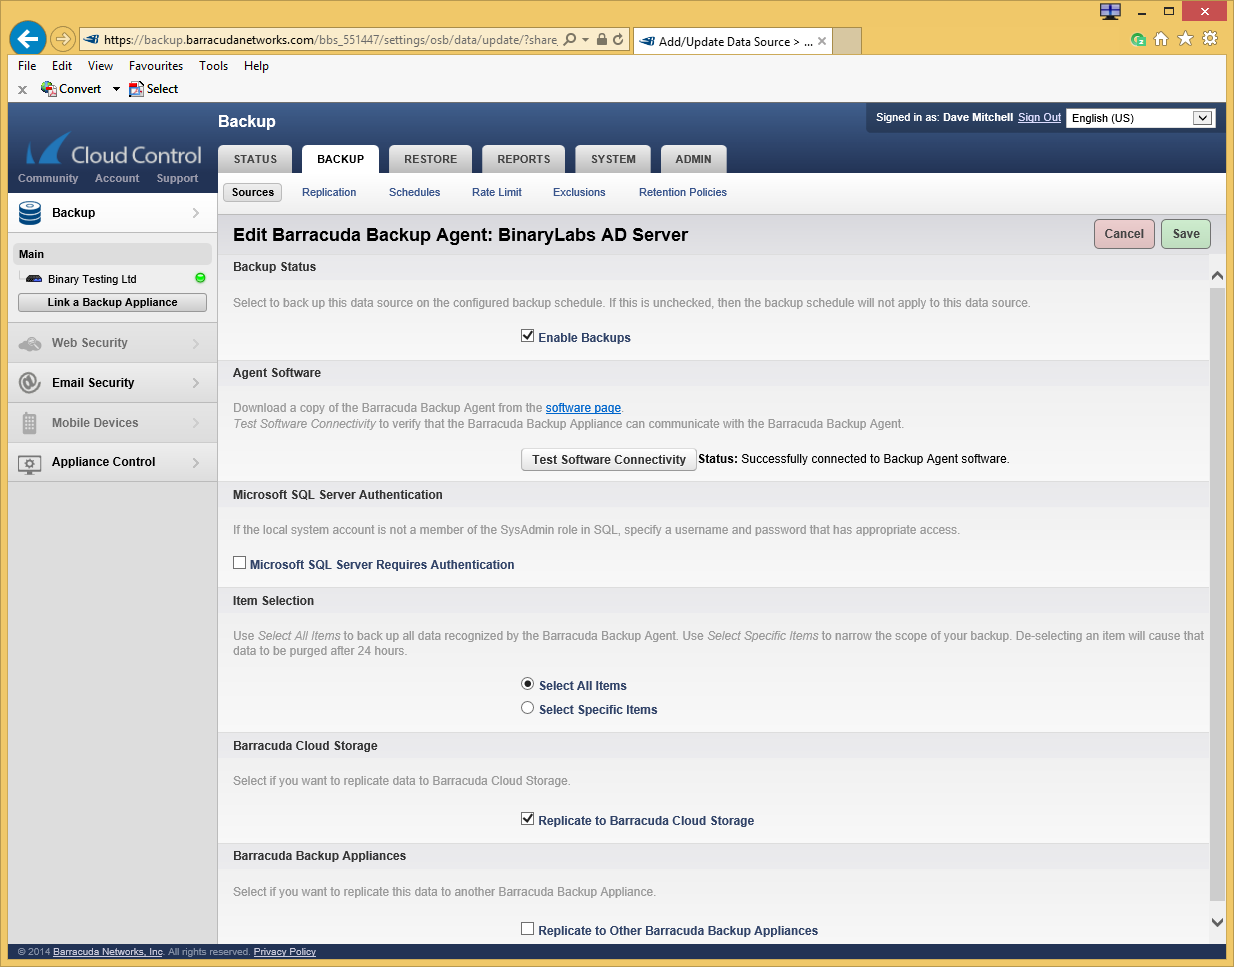Click the page scrollbar up arrow
This screenshot has width=1234, height=967.
tap(1217, 275)
